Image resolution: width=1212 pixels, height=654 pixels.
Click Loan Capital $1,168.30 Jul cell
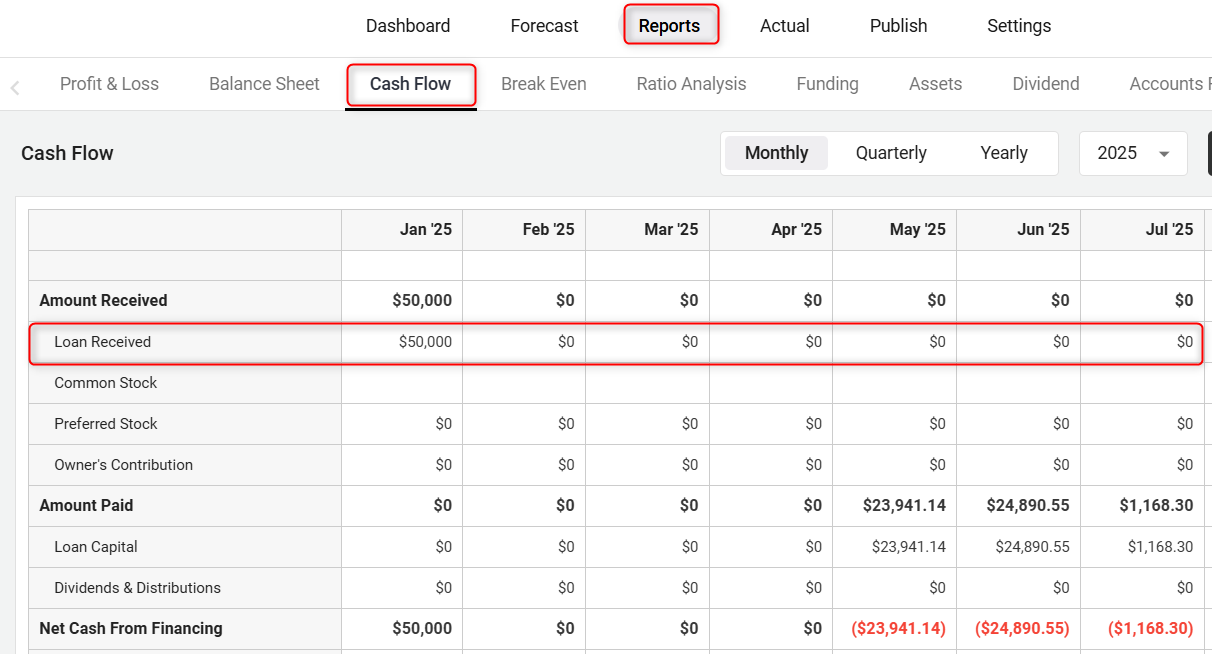(1143, 547)
